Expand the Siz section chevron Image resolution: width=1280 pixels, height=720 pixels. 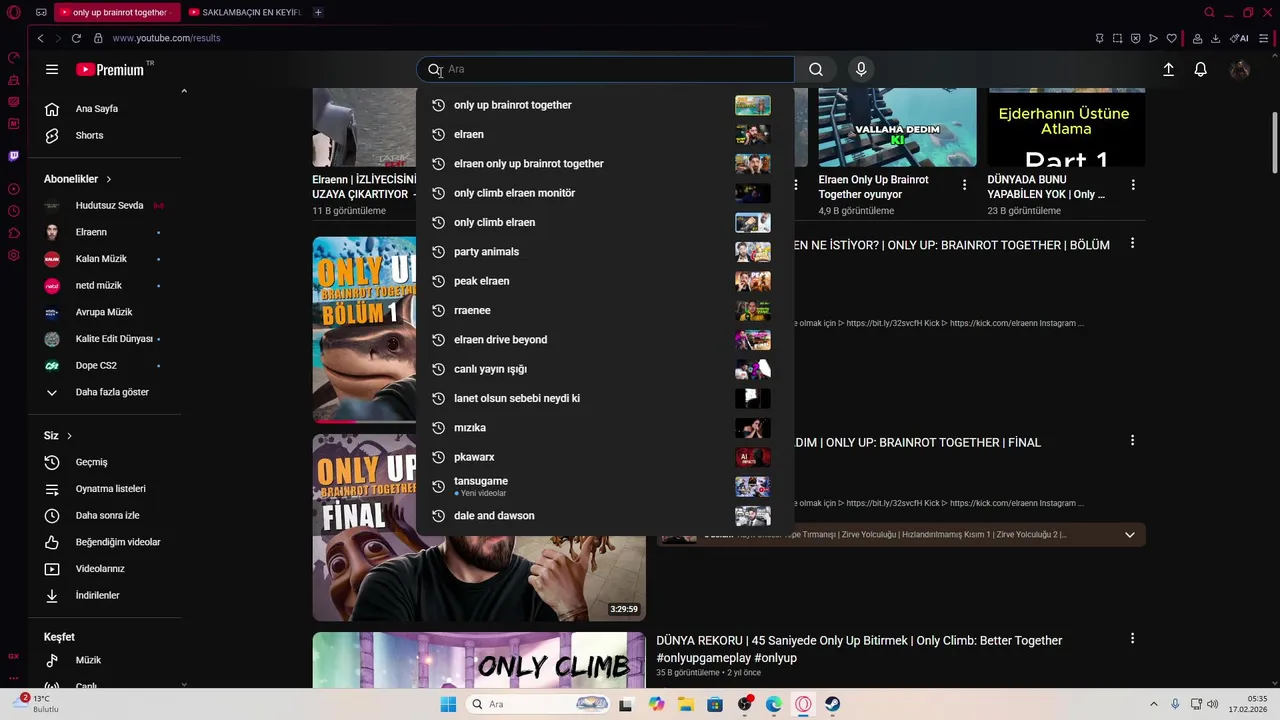[69, 436]
